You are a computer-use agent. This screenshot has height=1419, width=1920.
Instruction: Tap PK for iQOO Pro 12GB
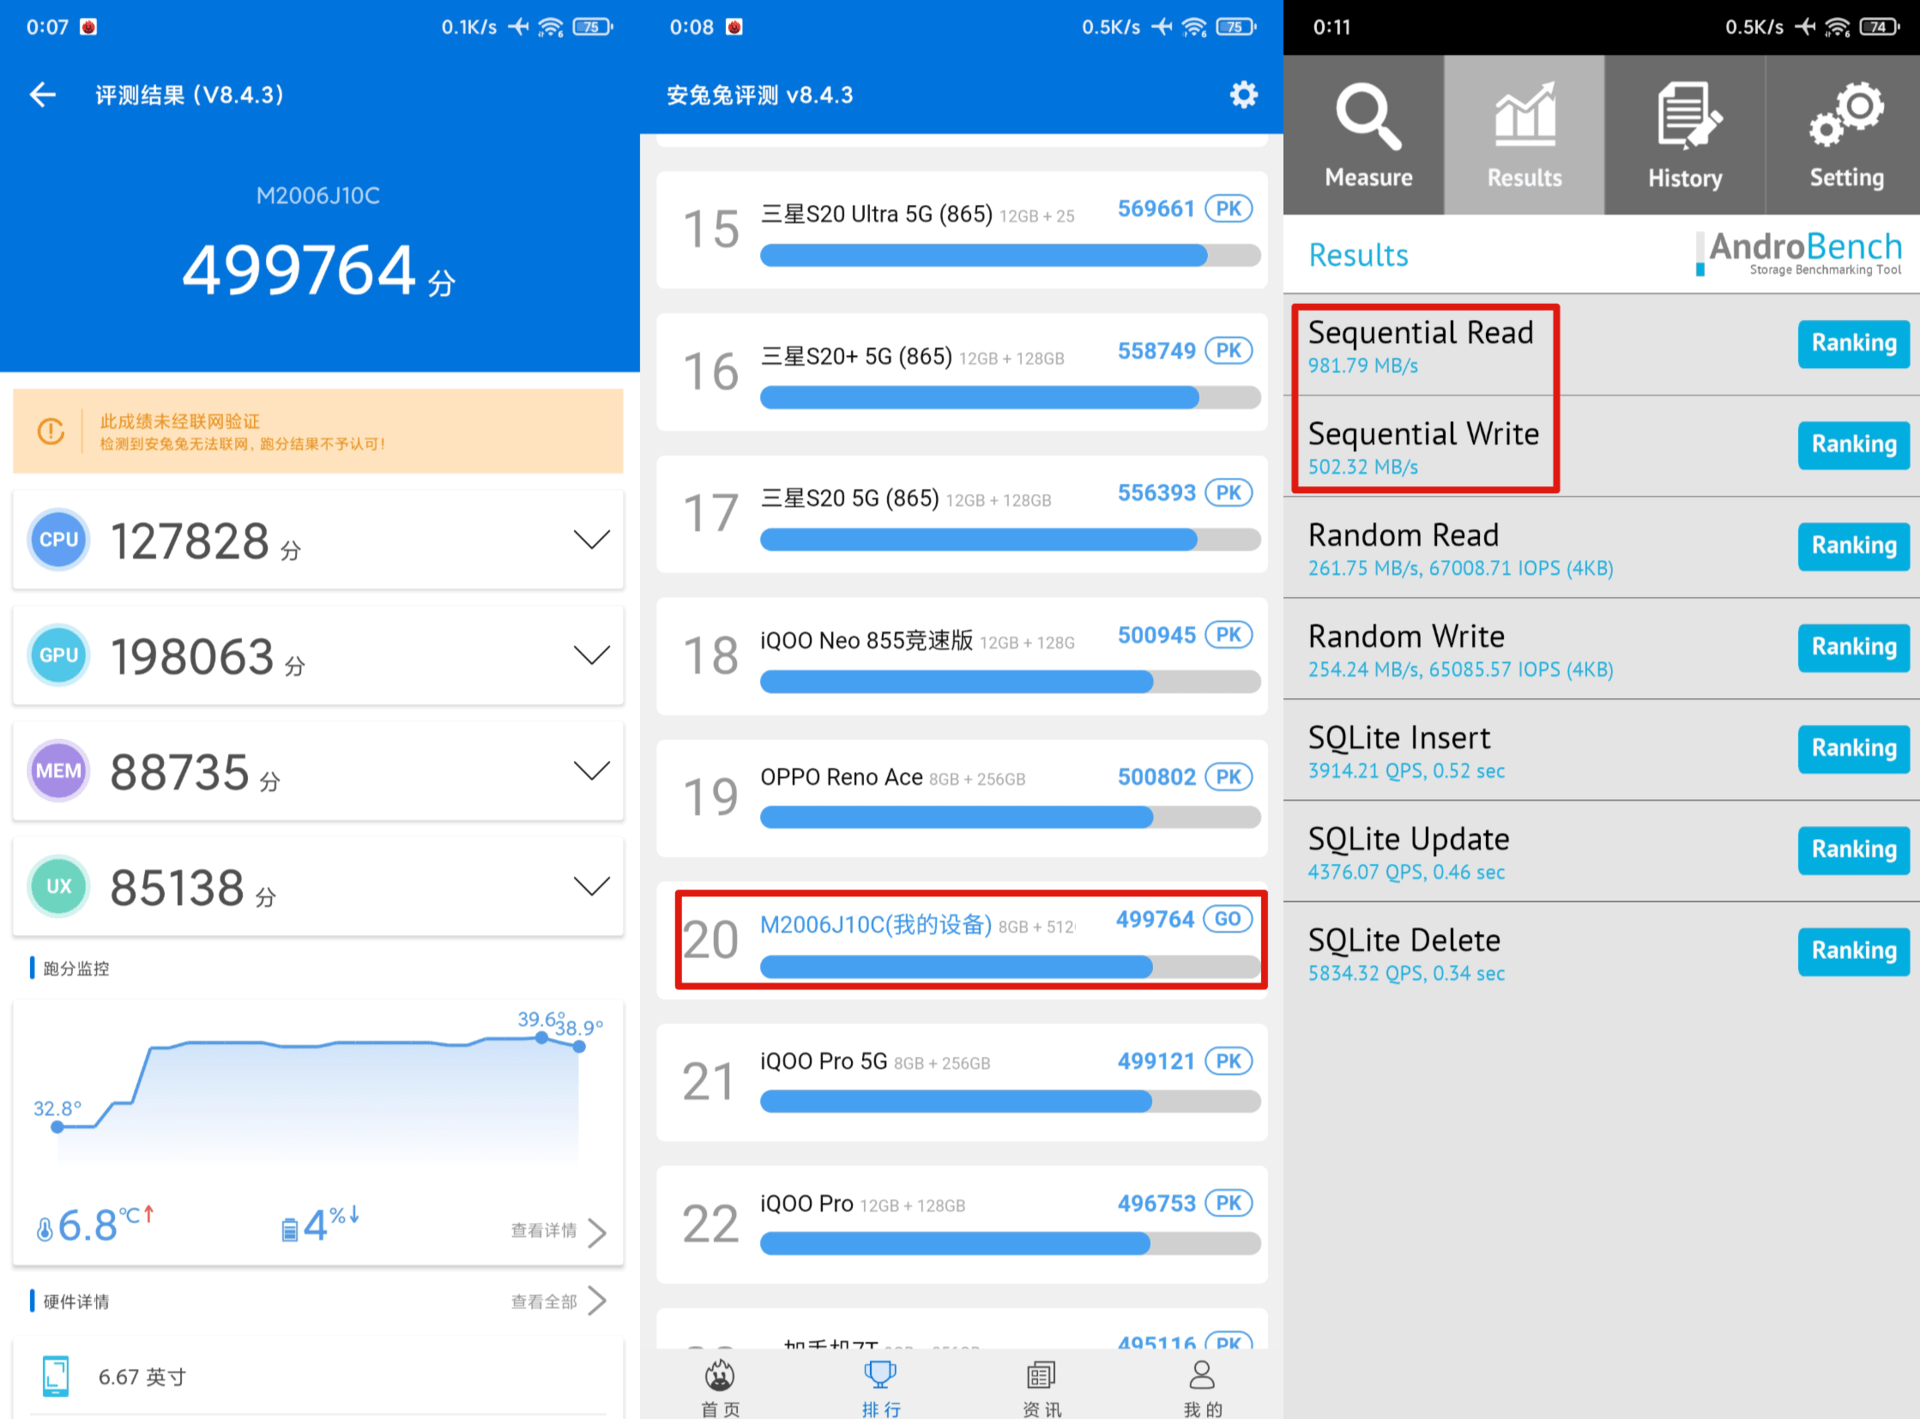tap(1229, 1203)
